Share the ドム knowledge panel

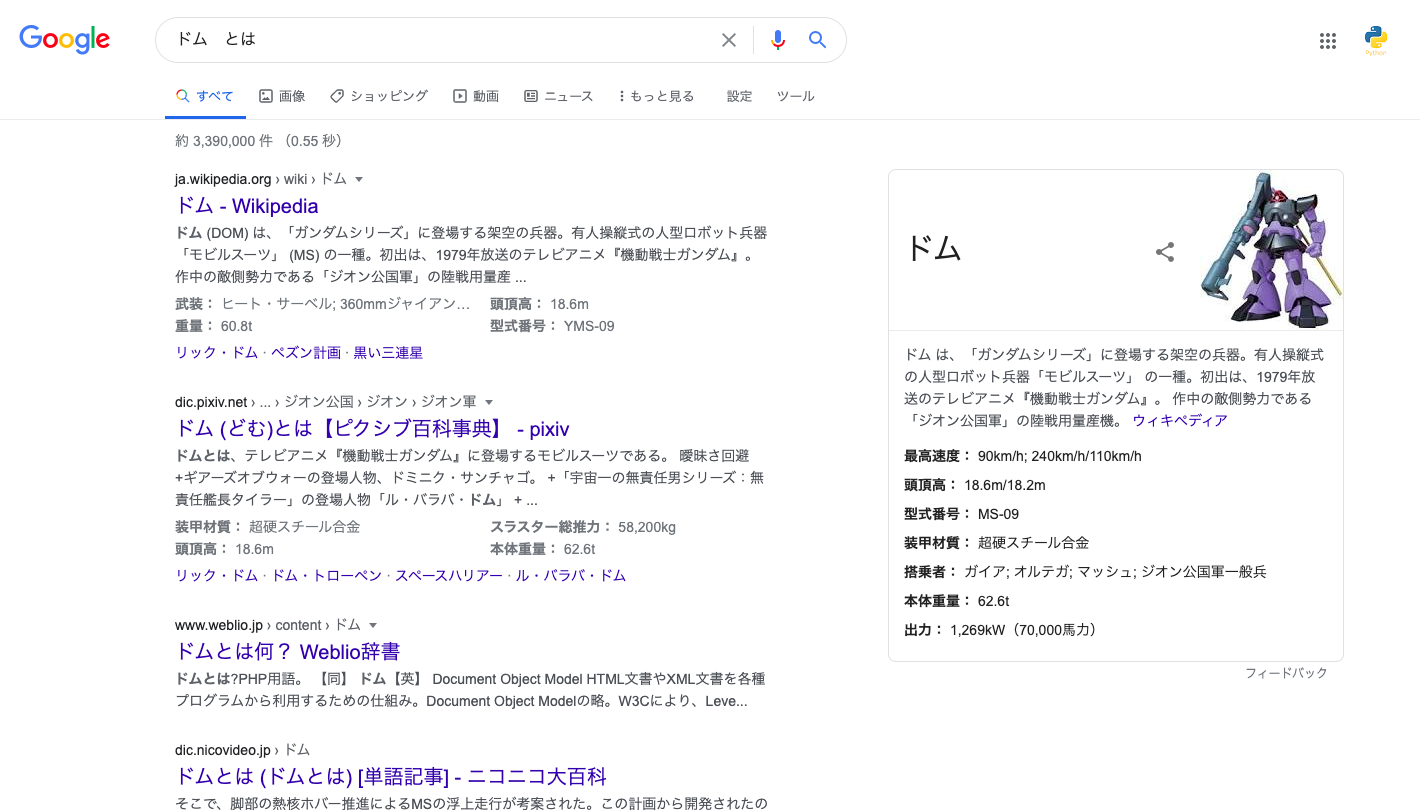(1165, 252)
